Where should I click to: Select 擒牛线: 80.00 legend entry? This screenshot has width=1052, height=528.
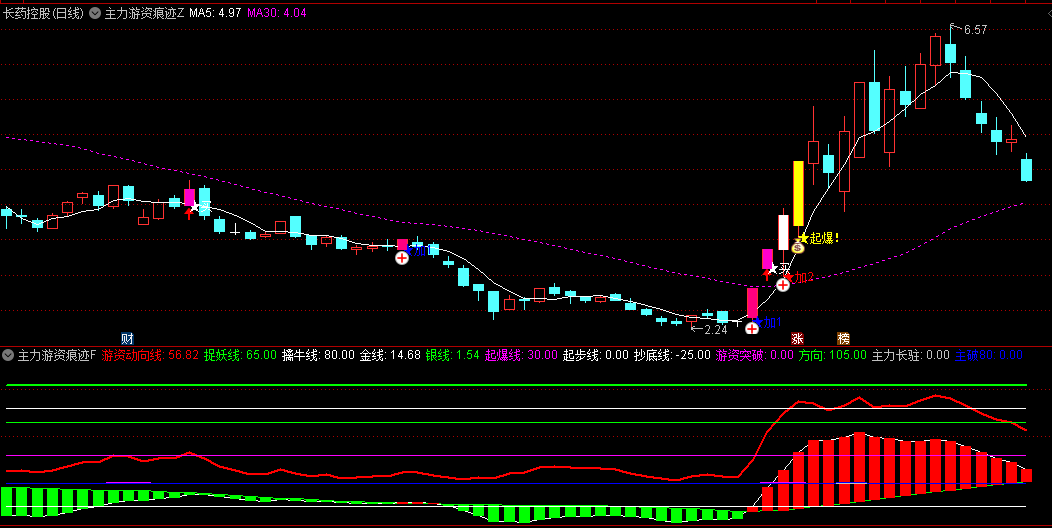coord(318,355)
